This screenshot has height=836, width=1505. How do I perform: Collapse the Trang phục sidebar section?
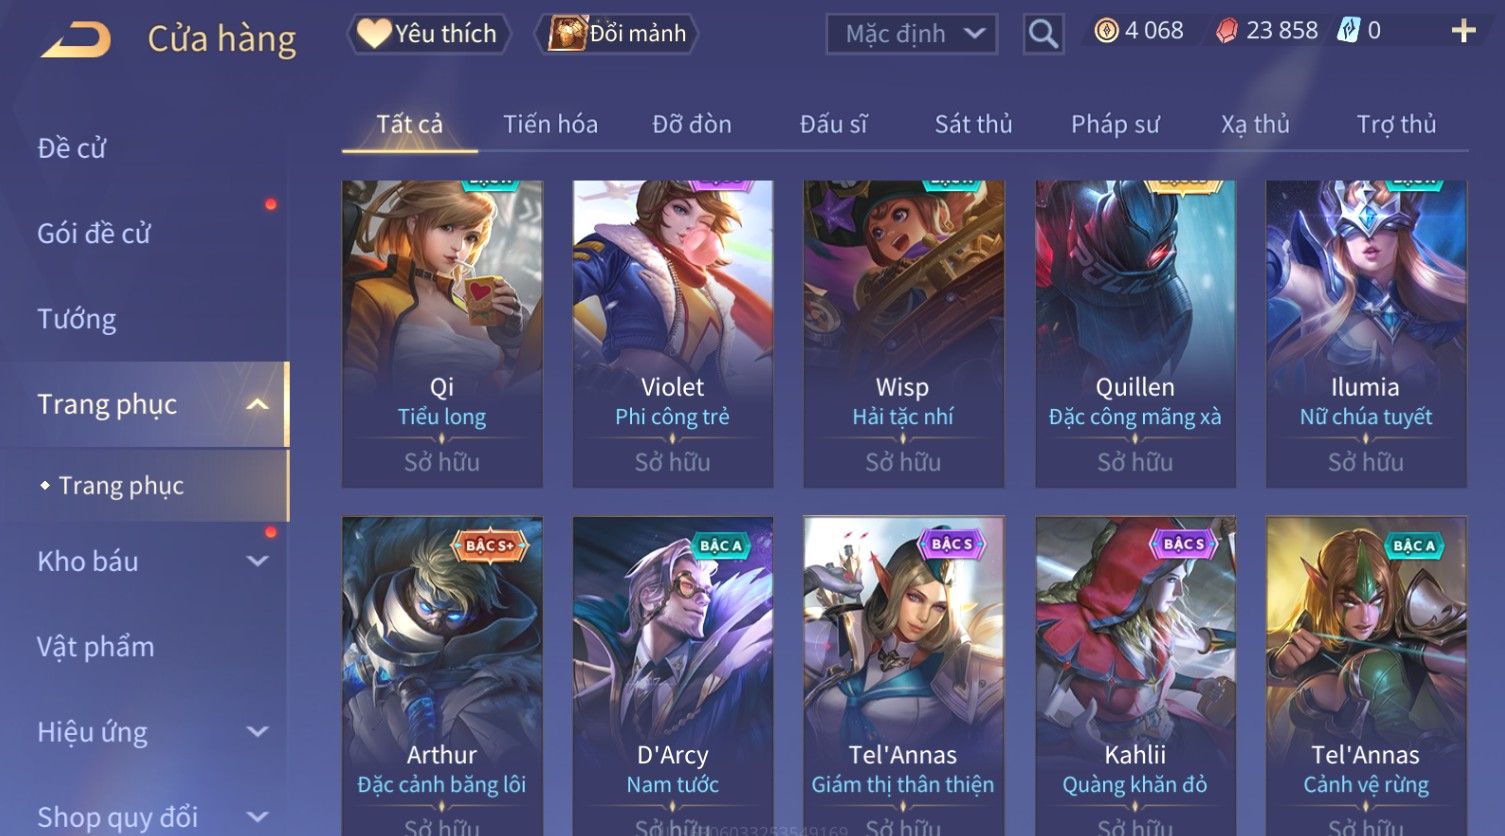tap(257, 404)
